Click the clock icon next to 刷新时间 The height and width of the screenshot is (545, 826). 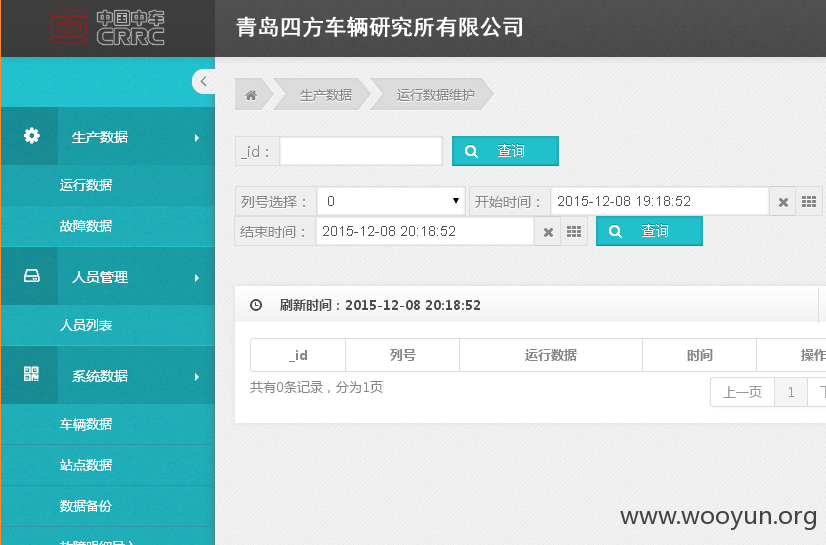coord(256,305)
